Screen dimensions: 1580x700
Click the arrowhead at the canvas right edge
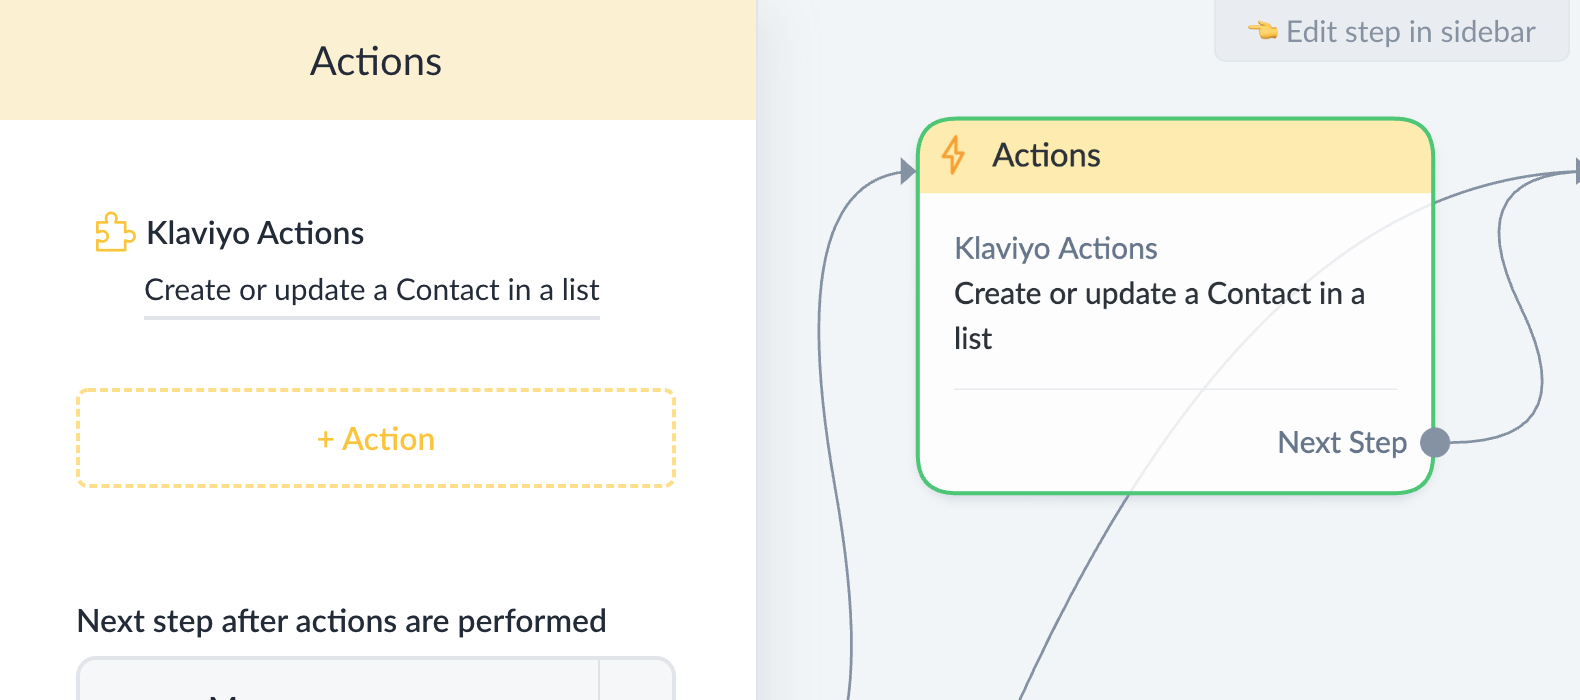click(1576, 171)
